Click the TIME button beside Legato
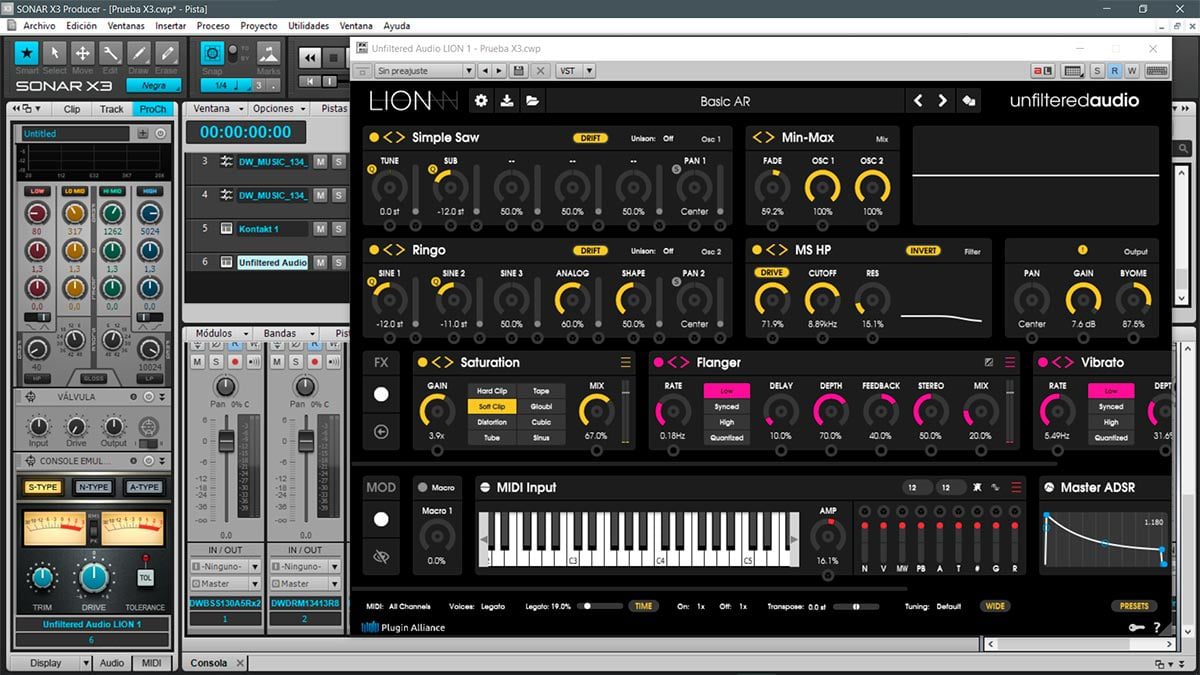This screenshot has height=675, width=1200. (643, 606)
